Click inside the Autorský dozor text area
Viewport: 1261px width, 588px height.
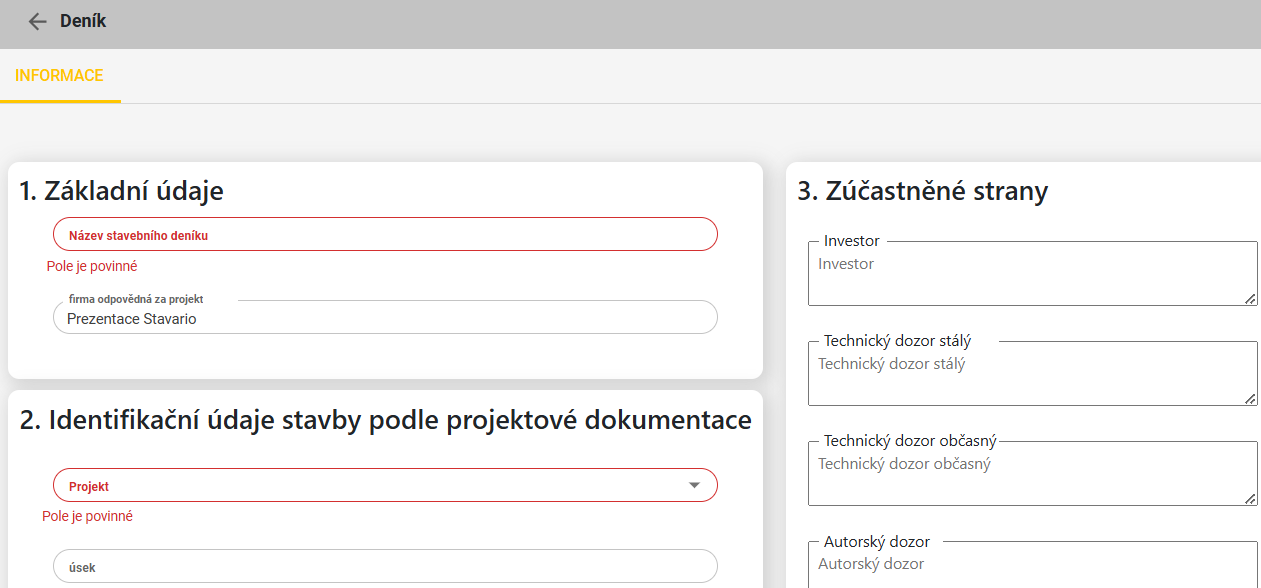(x=1030, y=568)
